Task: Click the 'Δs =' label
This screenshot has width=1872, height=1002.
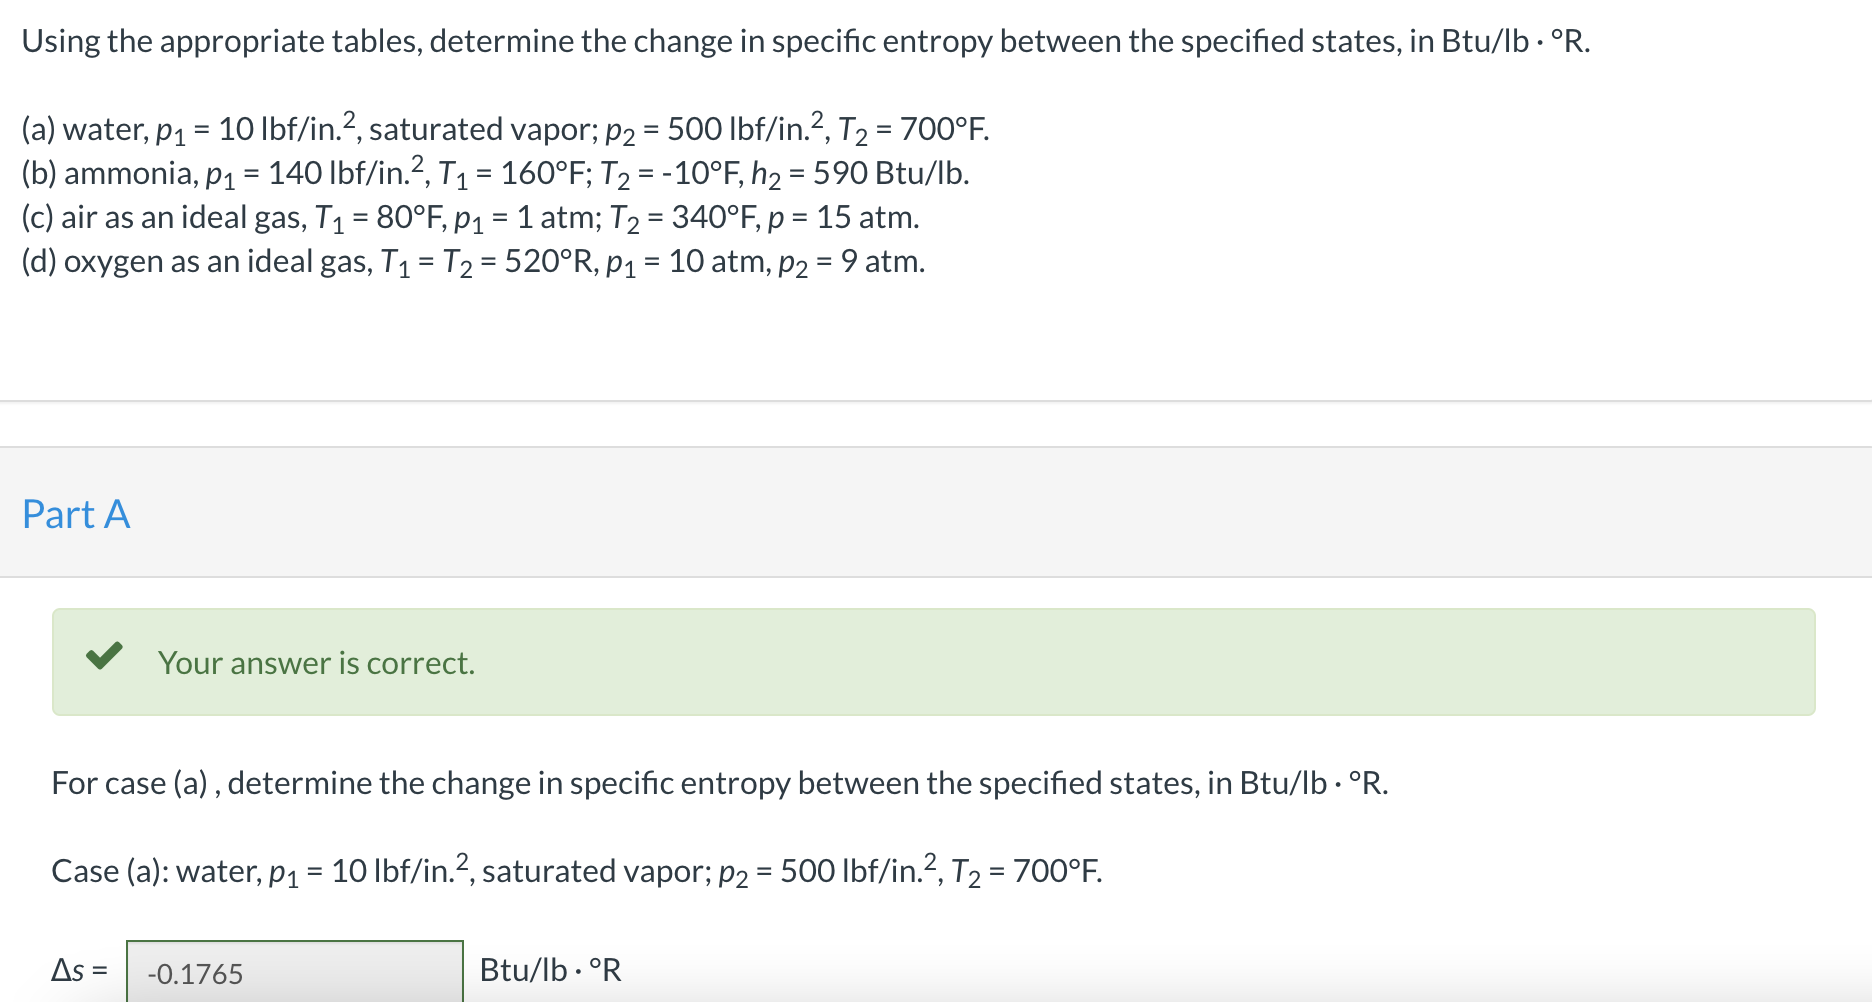Action: tap(79, 969)
